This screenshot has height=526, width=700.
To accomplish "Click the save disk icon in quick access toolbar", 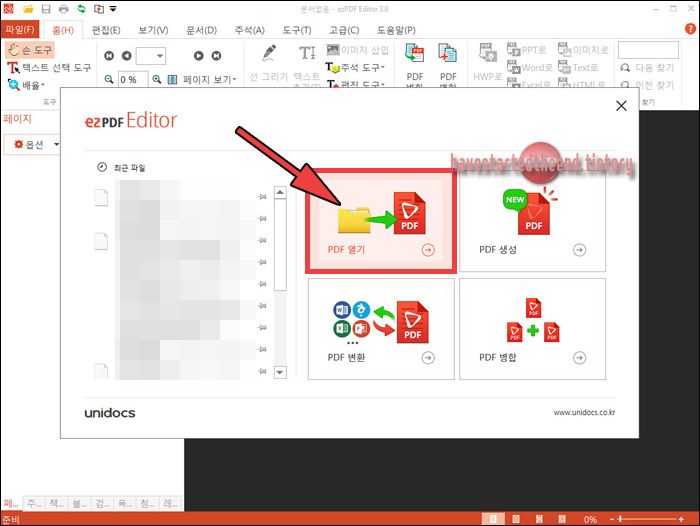I will point(46,8).
